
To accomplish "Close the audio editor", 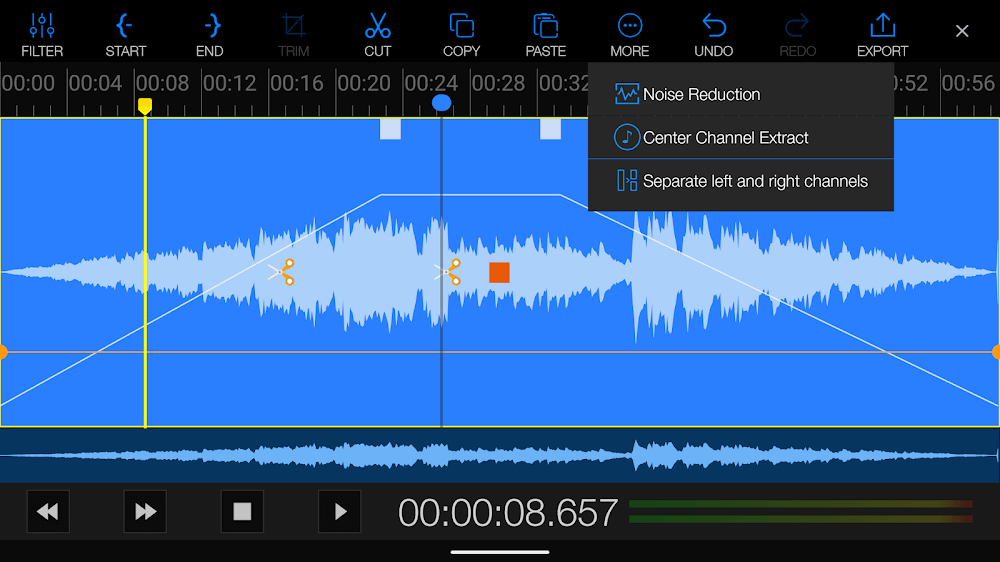I will [x=962, y=32].
